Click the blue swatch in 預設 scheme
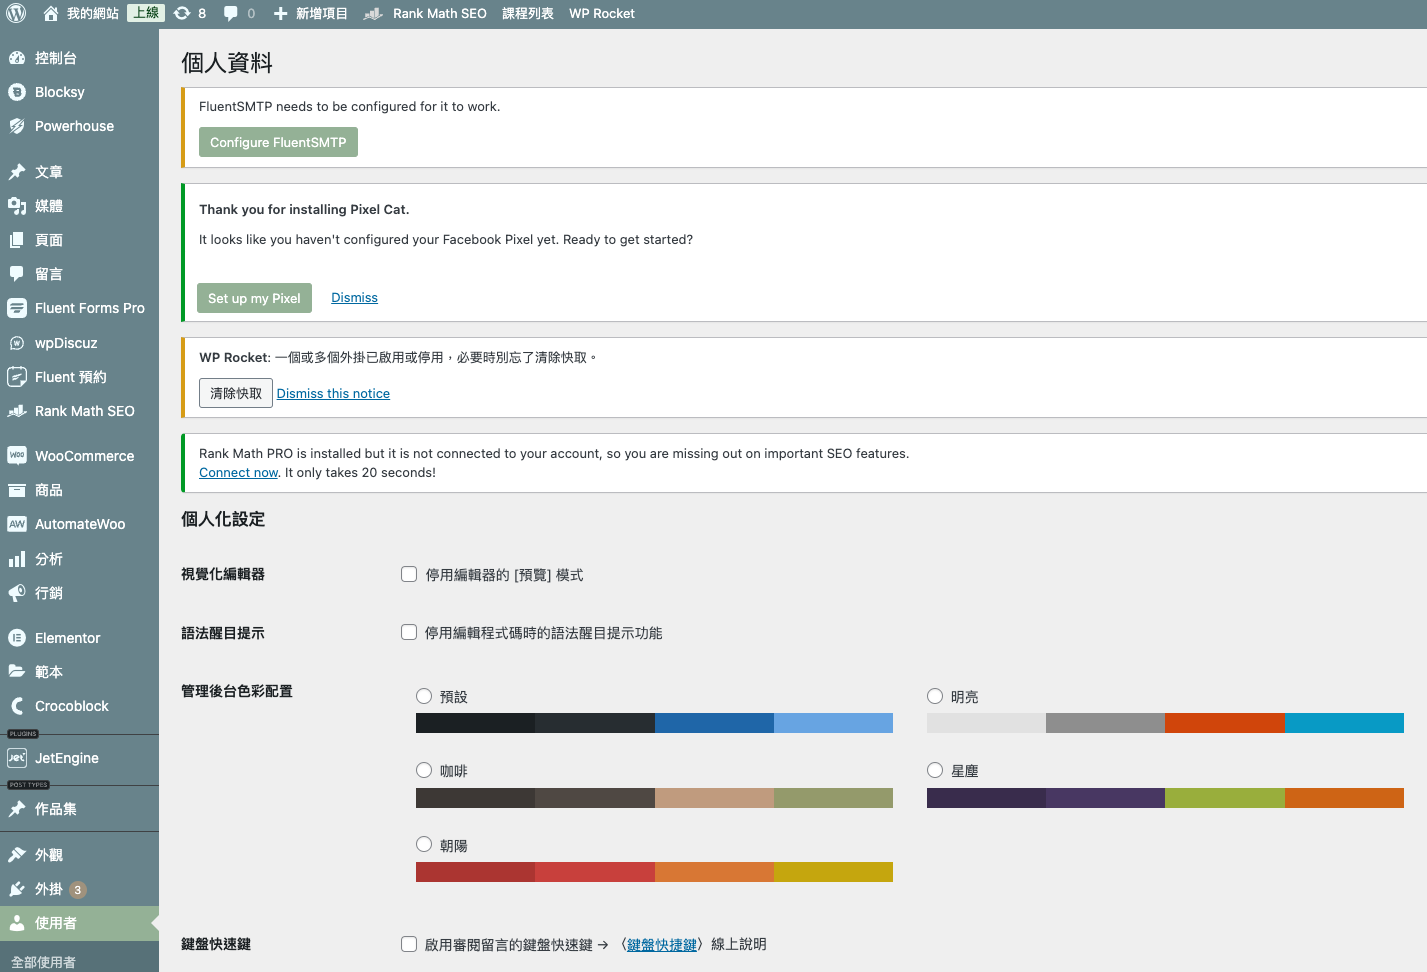This screenshot has width=1427, height=972. click(x=714, y=723)
